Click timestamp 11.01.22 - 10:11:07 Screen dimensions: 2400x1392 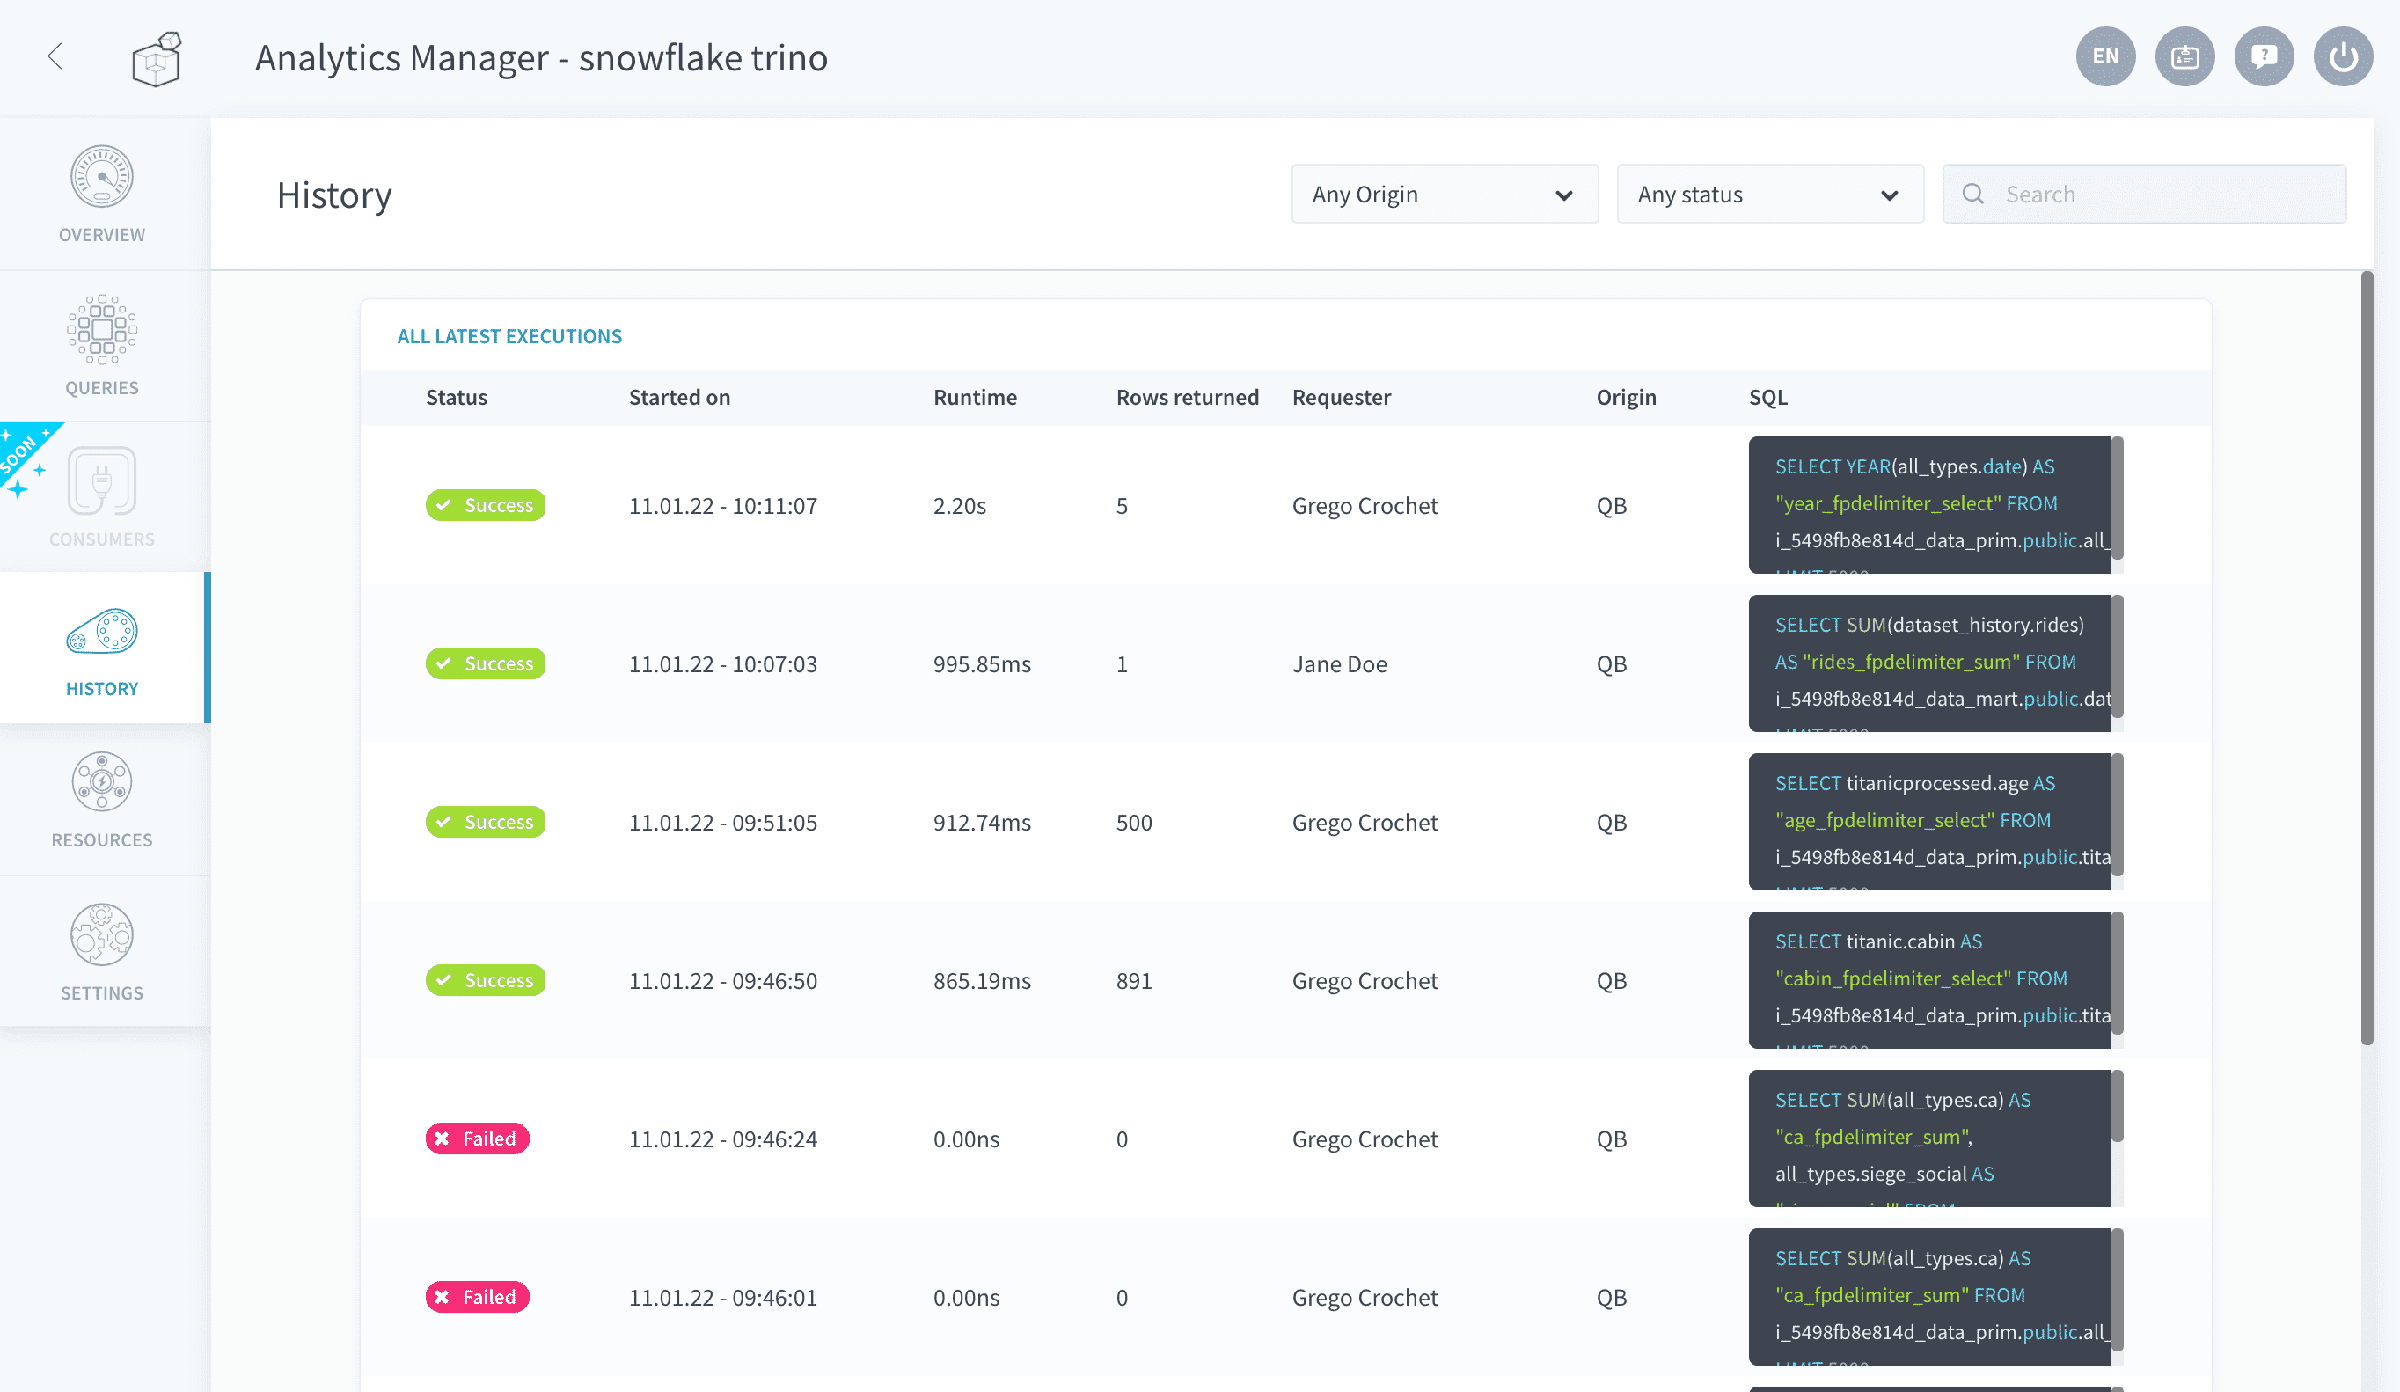pos(723,506)
